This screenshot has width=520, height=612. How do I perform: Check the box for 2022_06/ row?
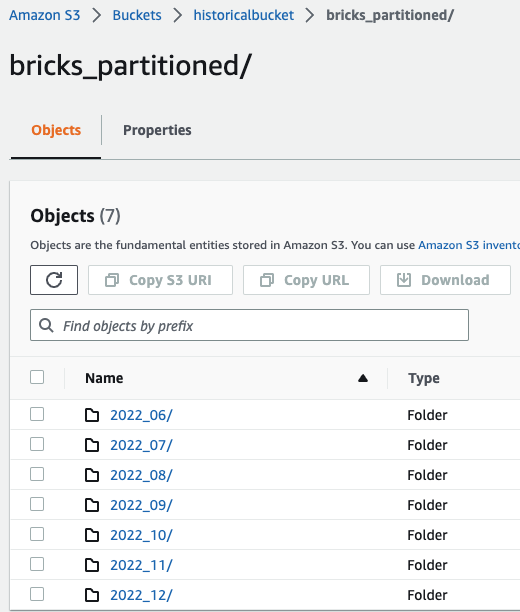click(37, 414)
